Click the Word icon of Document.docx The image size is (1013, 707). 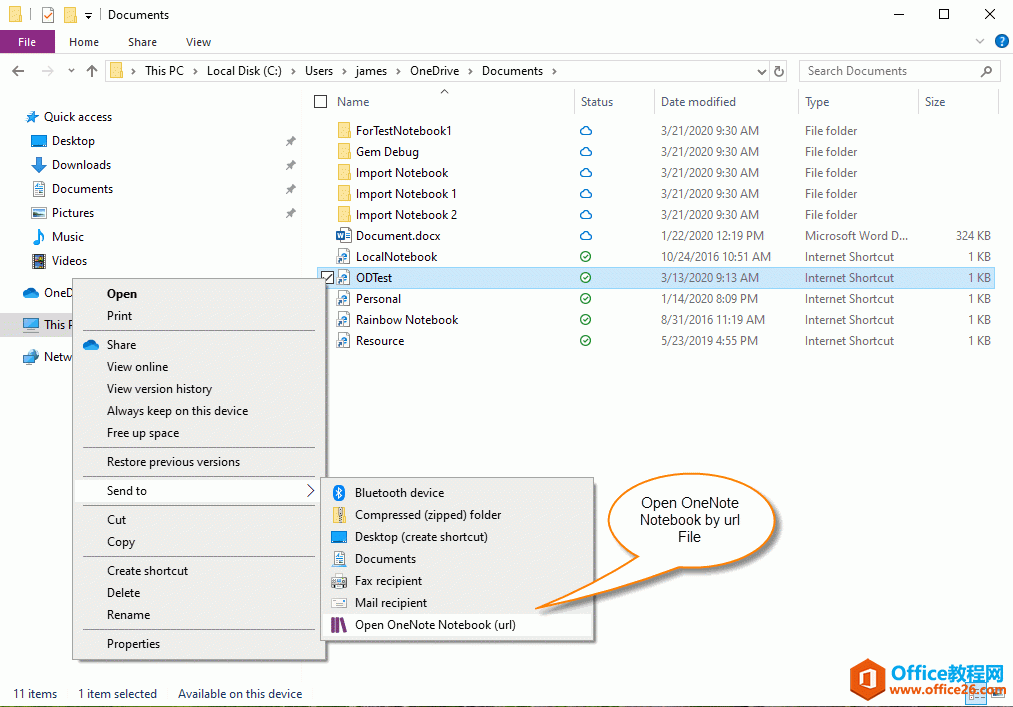[344, 236]
